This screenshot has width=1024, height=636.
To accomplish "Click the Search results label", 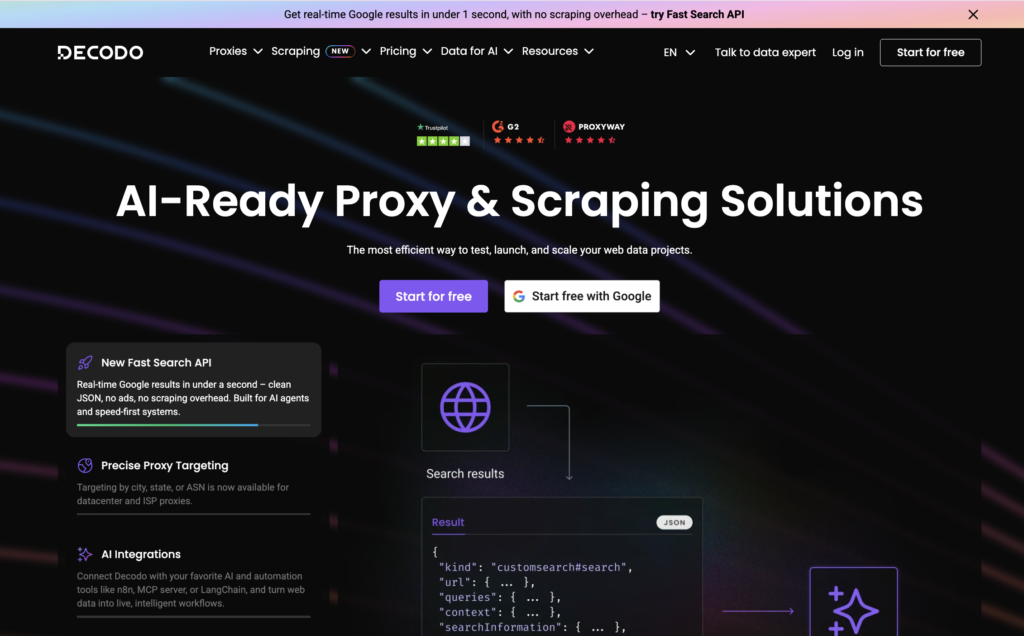I will click(x=465, y=474).
